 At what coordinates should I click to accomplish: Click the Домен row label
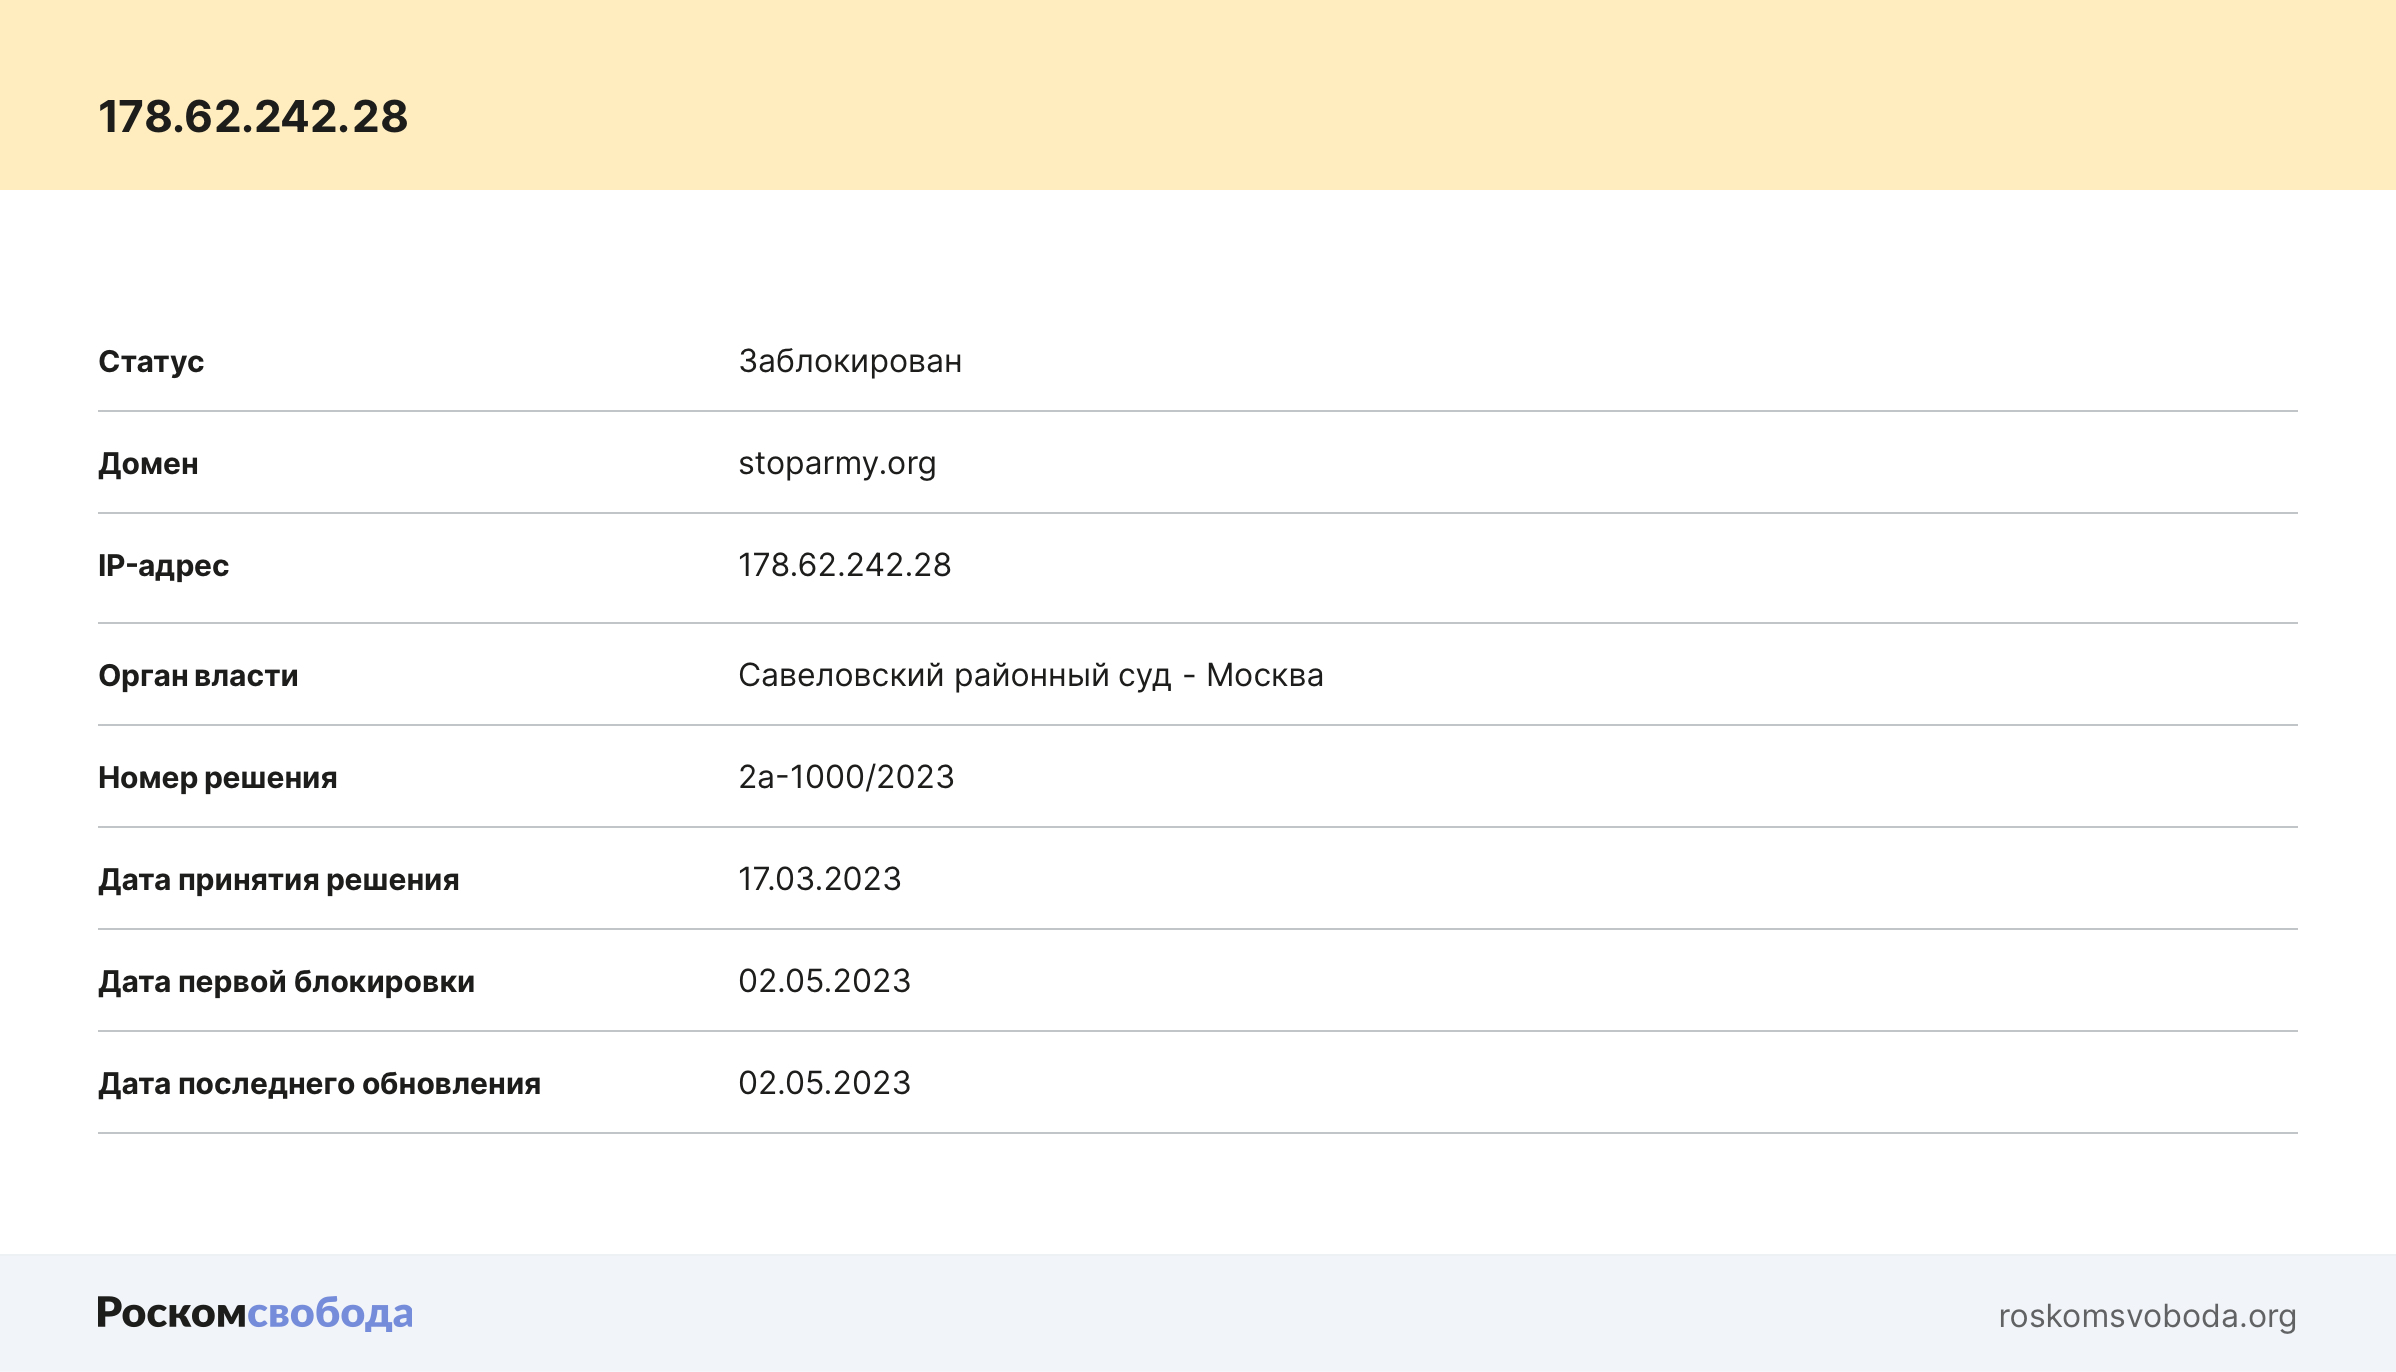148,464
